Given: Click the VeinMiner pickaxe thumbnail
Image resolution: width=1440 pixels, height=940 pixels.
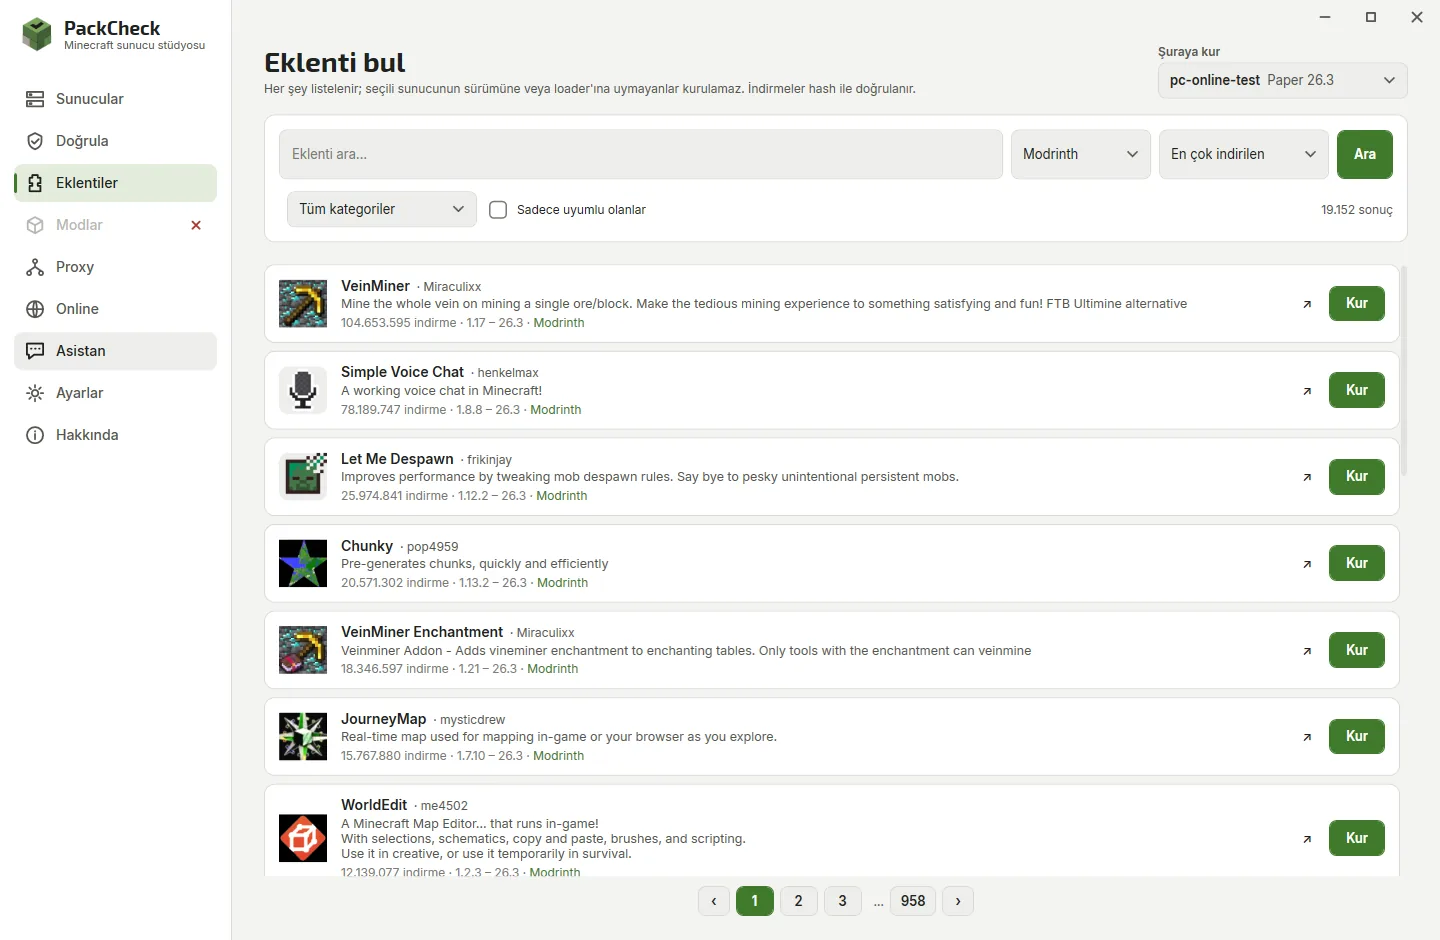Looking at the screenshot, I should click(303, 304).
